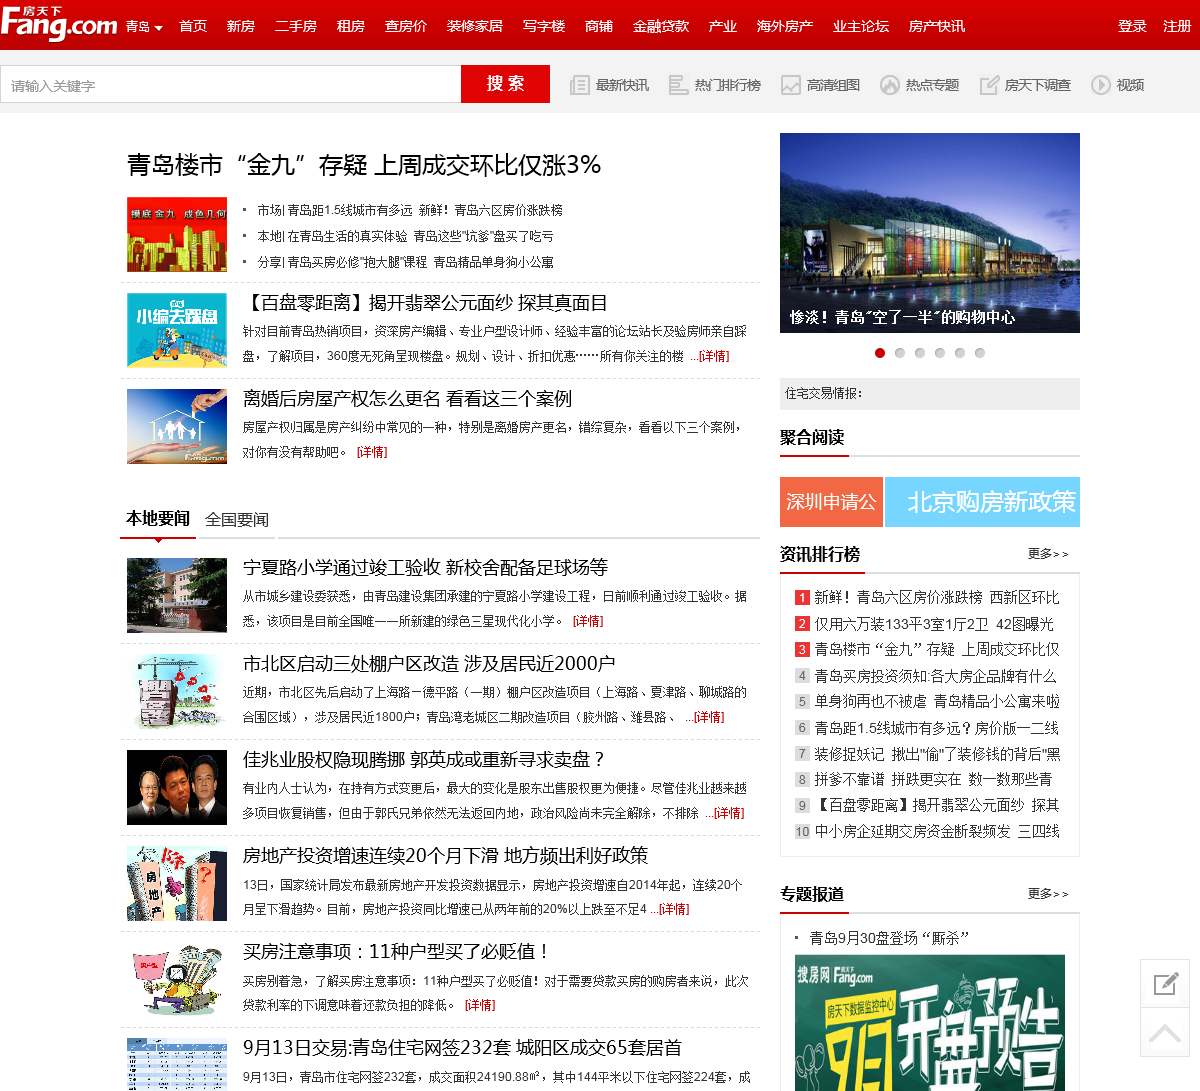Screen dimensions: 1200x1091
Task: Open the shopping center carousel image
Action: pyautogui.click(x=930, y=233)
